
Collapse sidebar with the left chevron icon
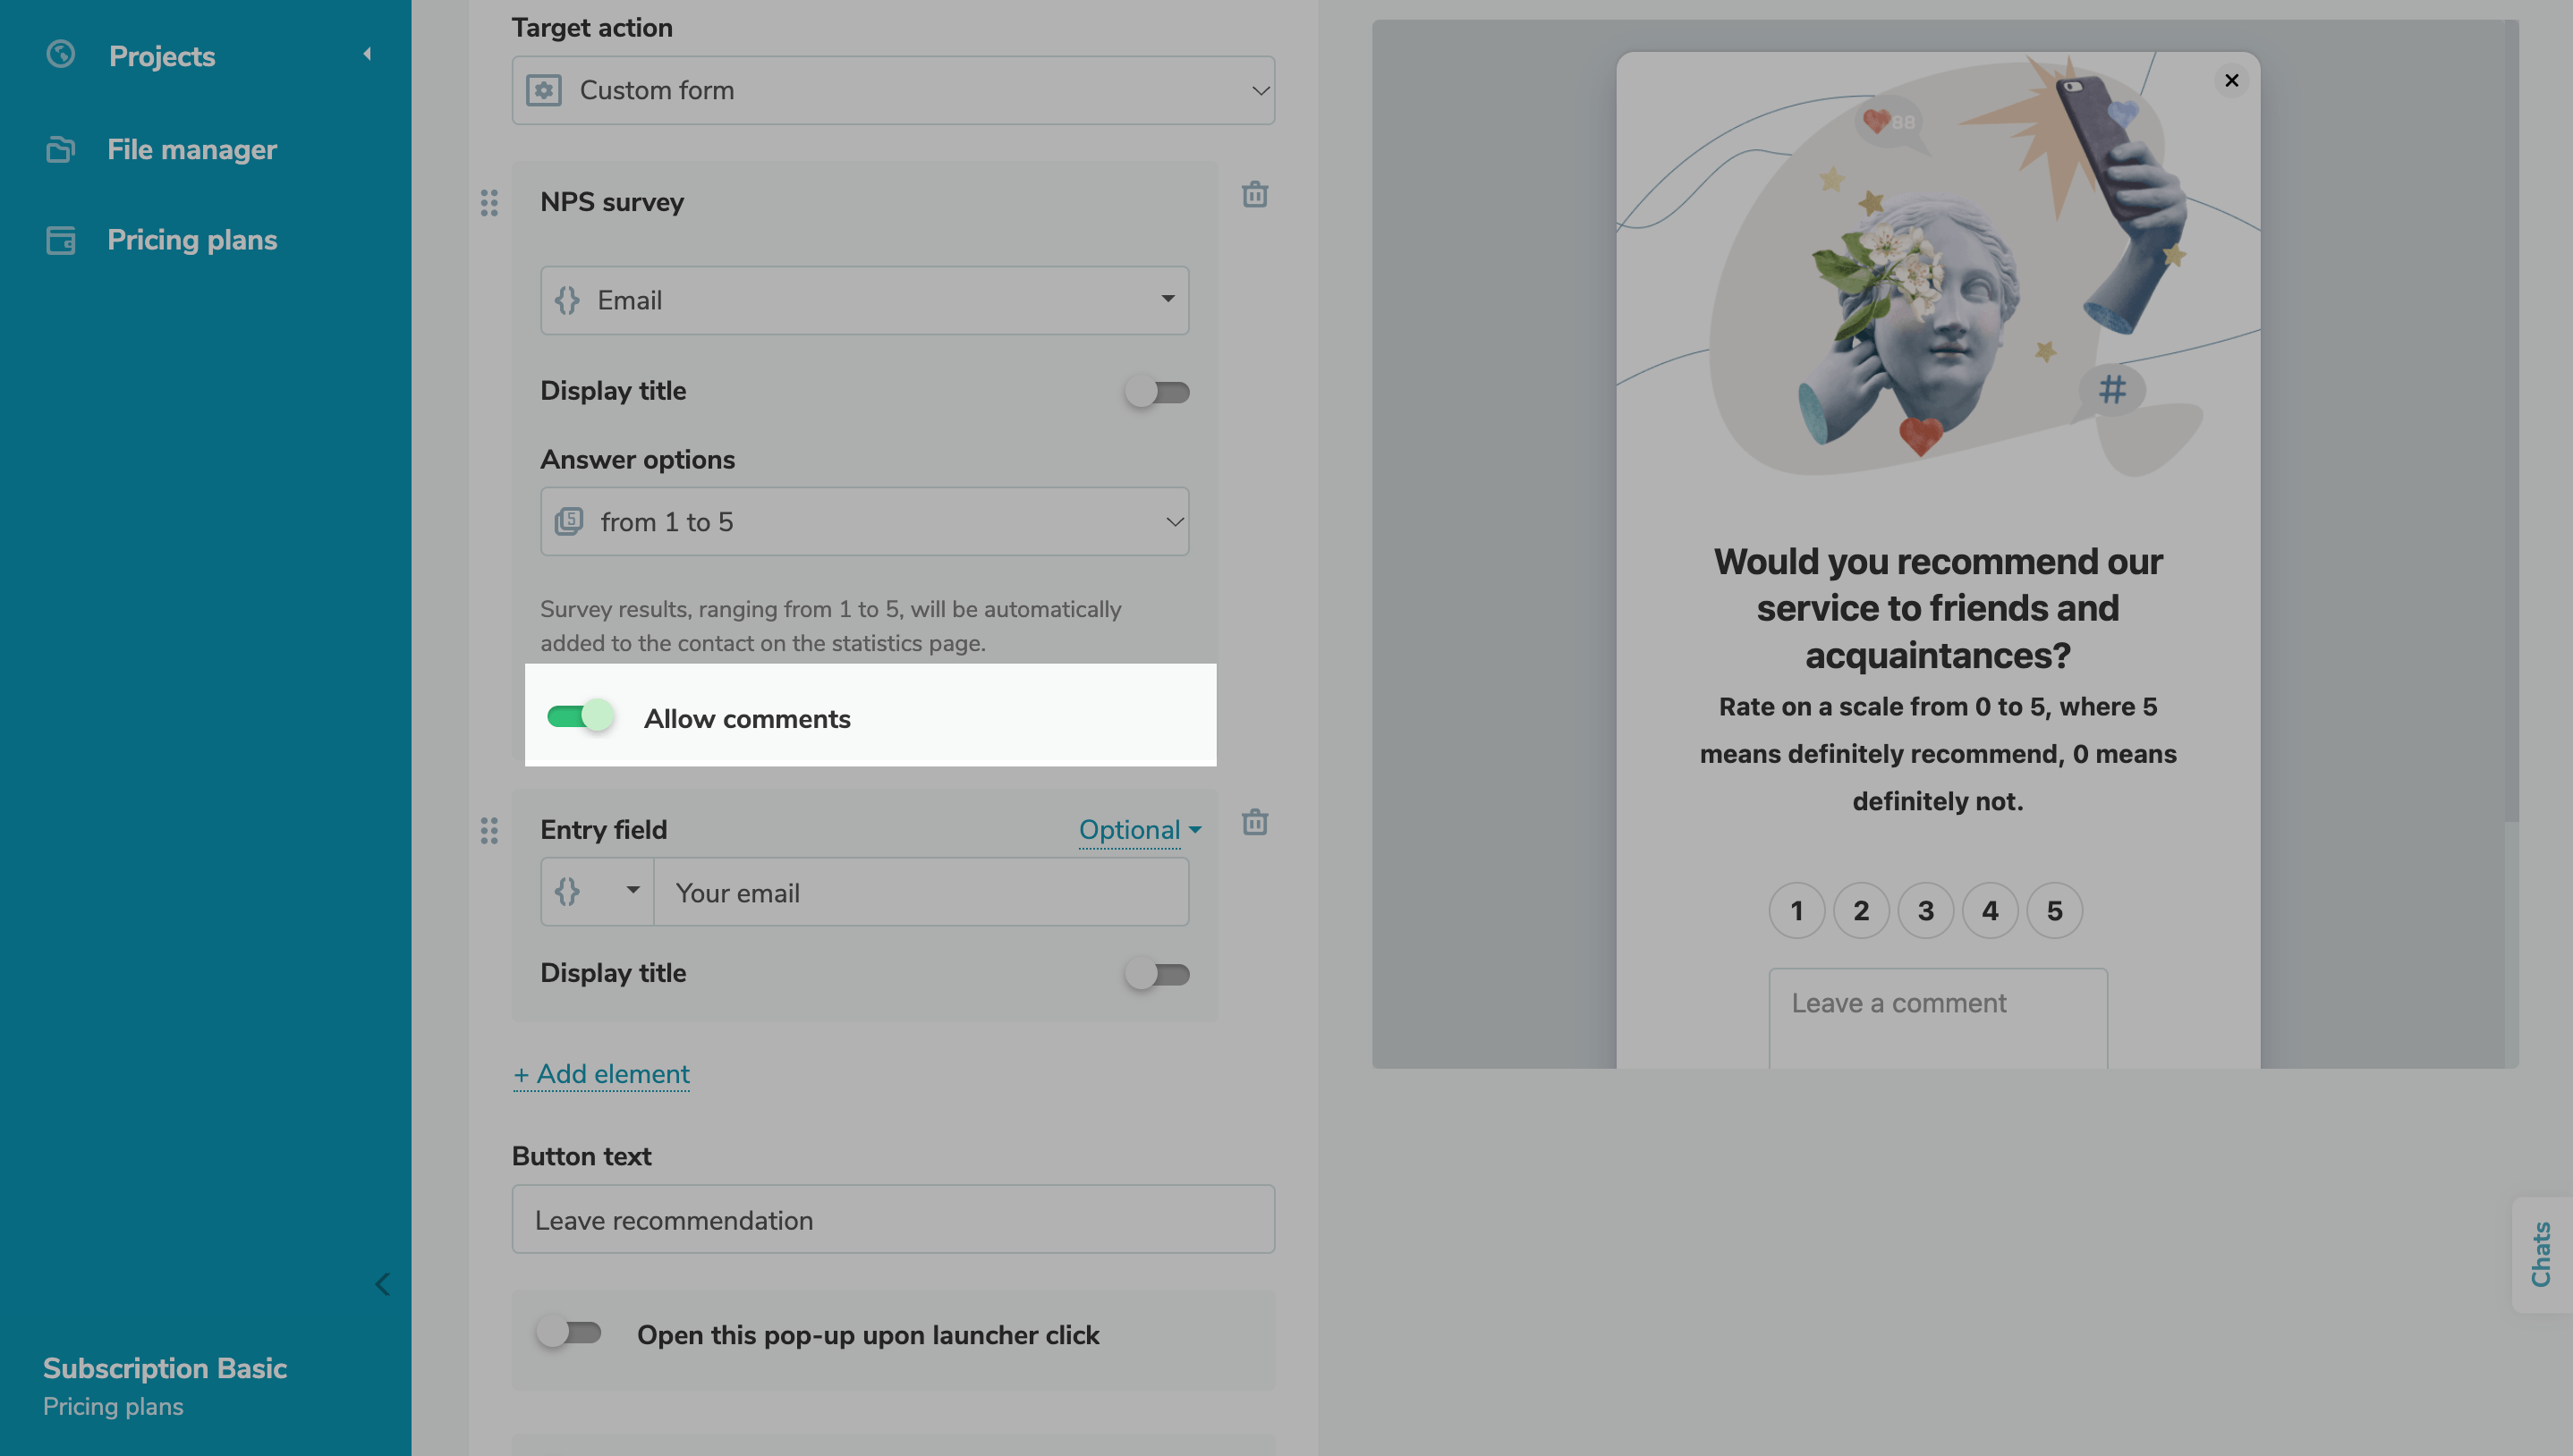382,1284
